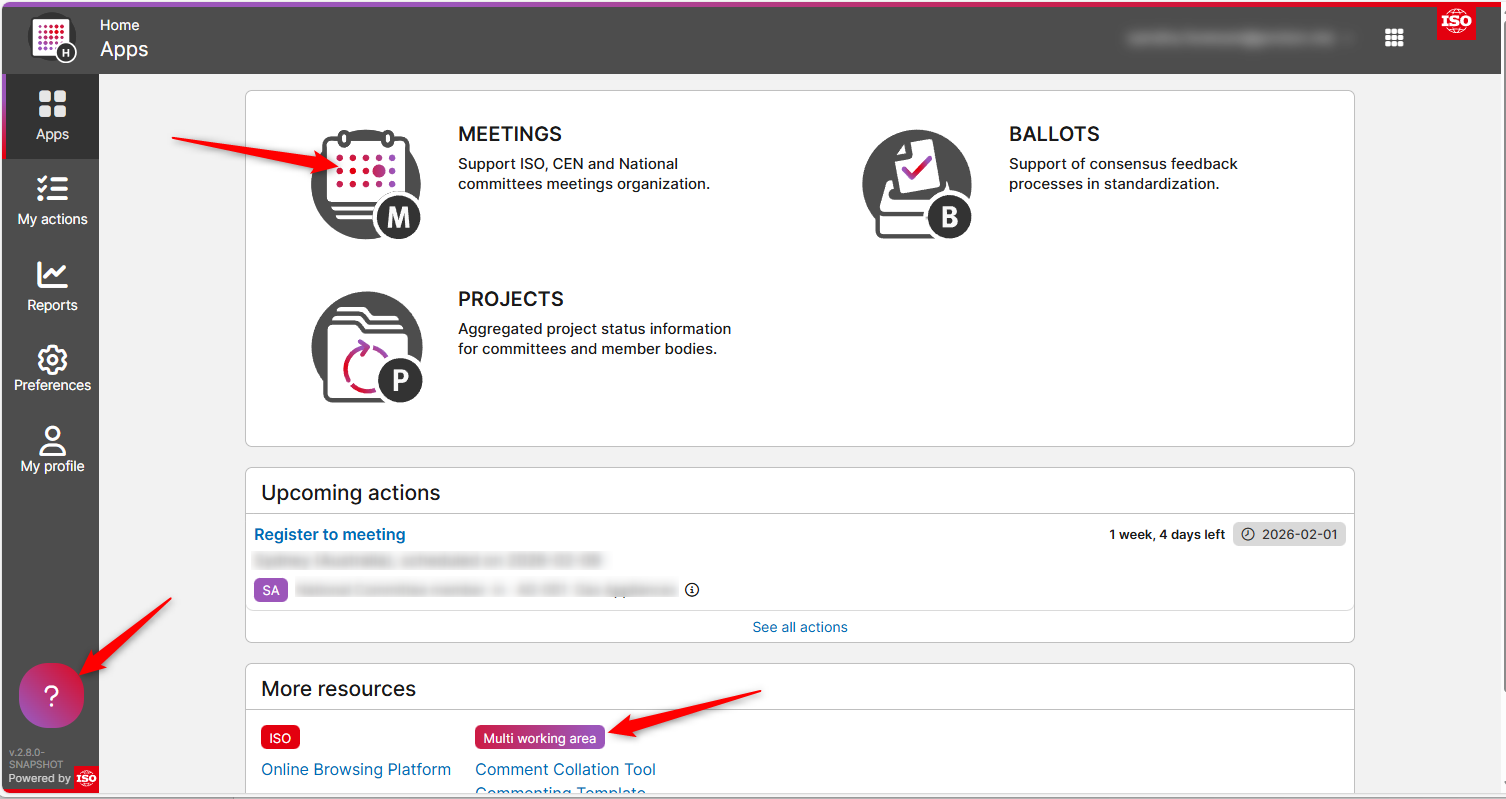Open the Comment Collation Tool link

point(565,769)
